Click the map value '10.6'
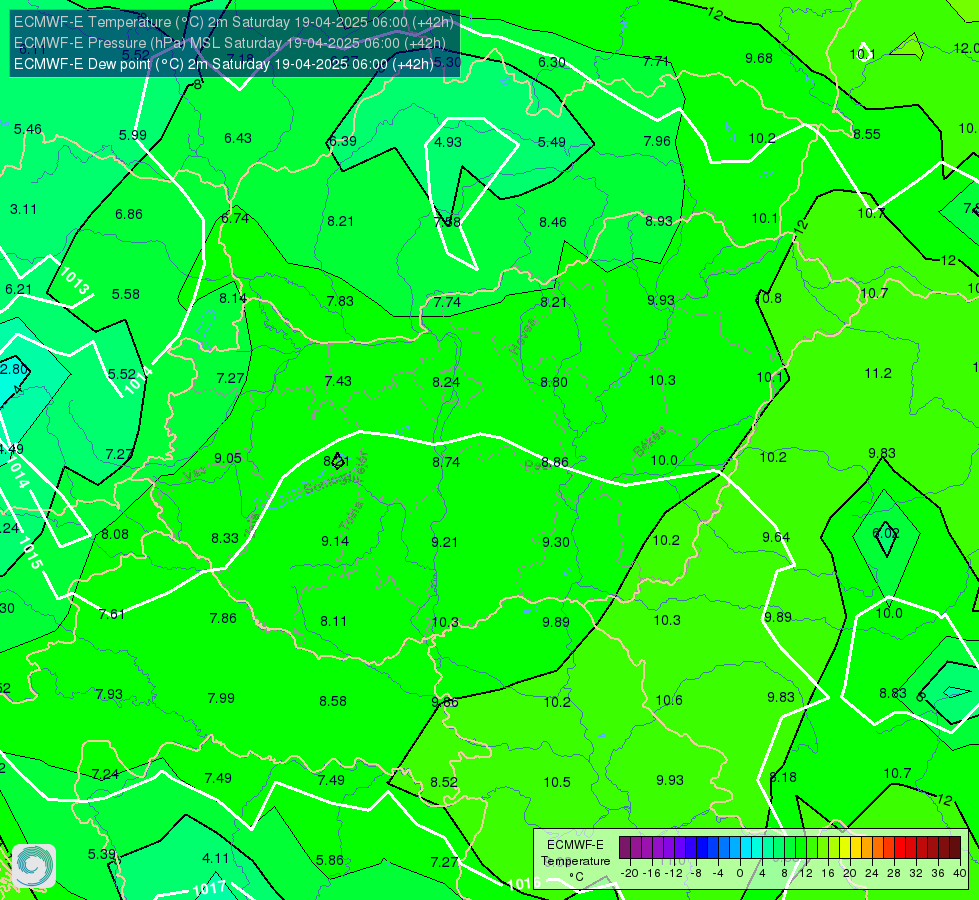 [669, 701]
